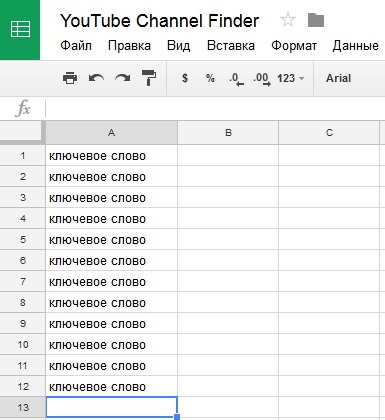Select row 8 header
Viewport: 385px width, 420px height.
coord(23,302)
